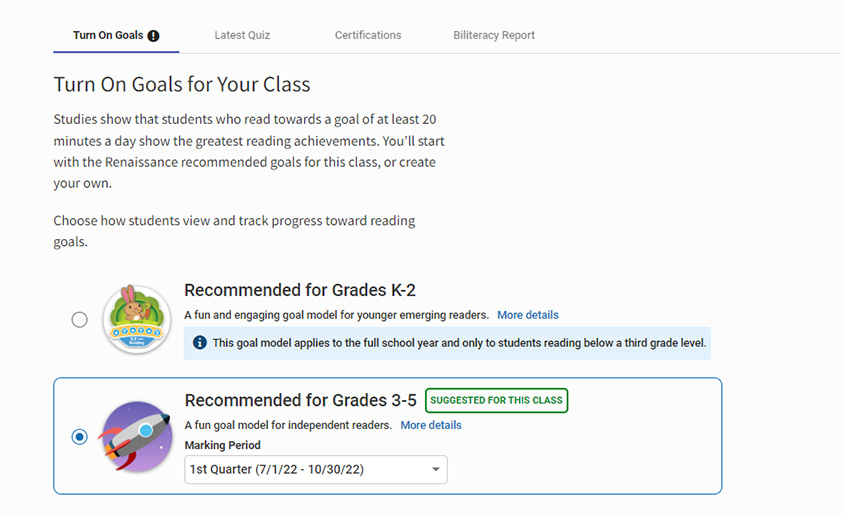Viewport: 843px width, 517px height.
Task: Select the Grades 3-5 radio button
Action: pyautogui.click(x=80, y=437)
